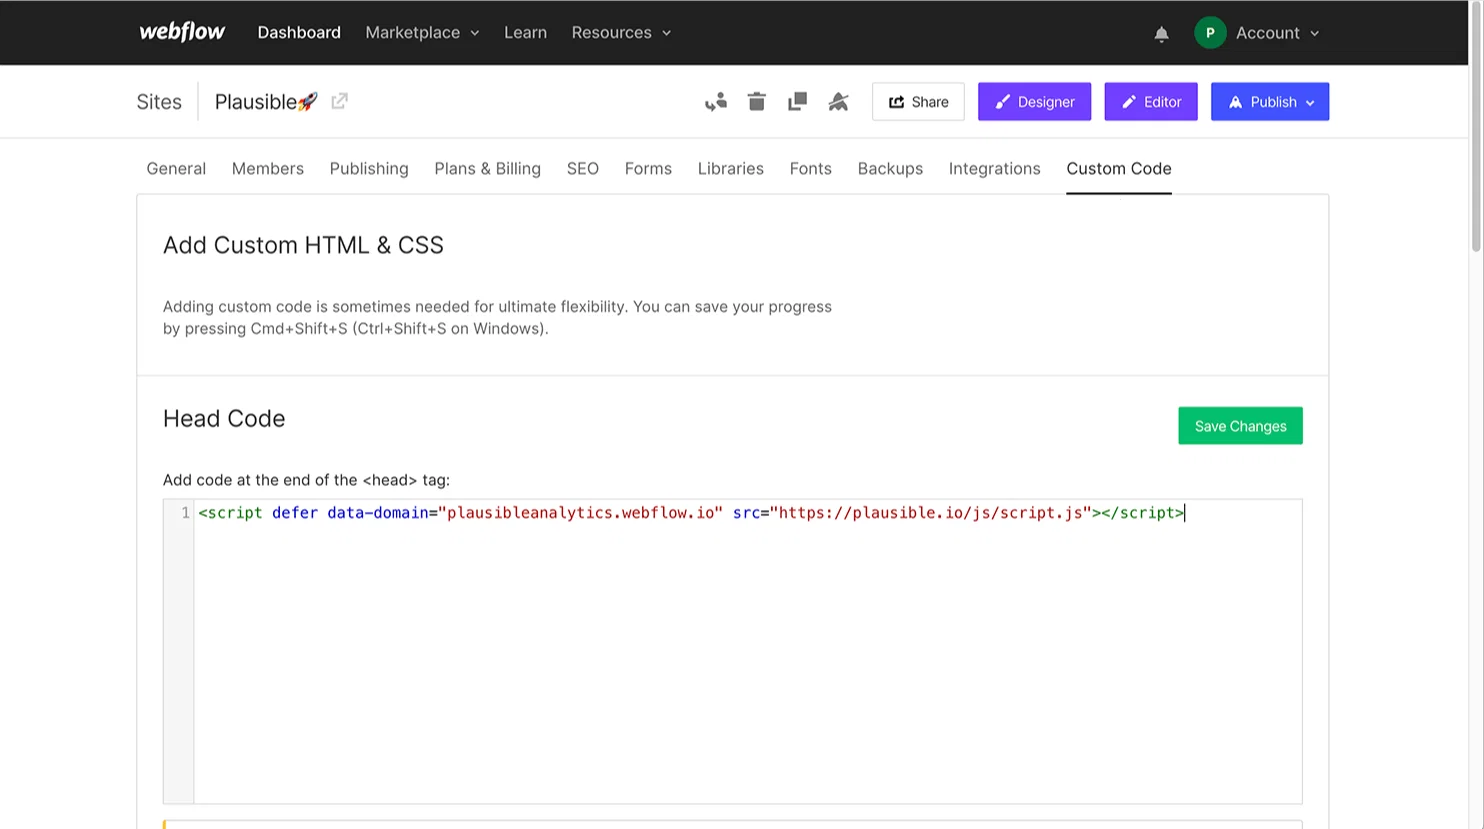This screenshot has height=829, width=1484.
Task: Open the Publishing tab
Action: tap(369, 168)
